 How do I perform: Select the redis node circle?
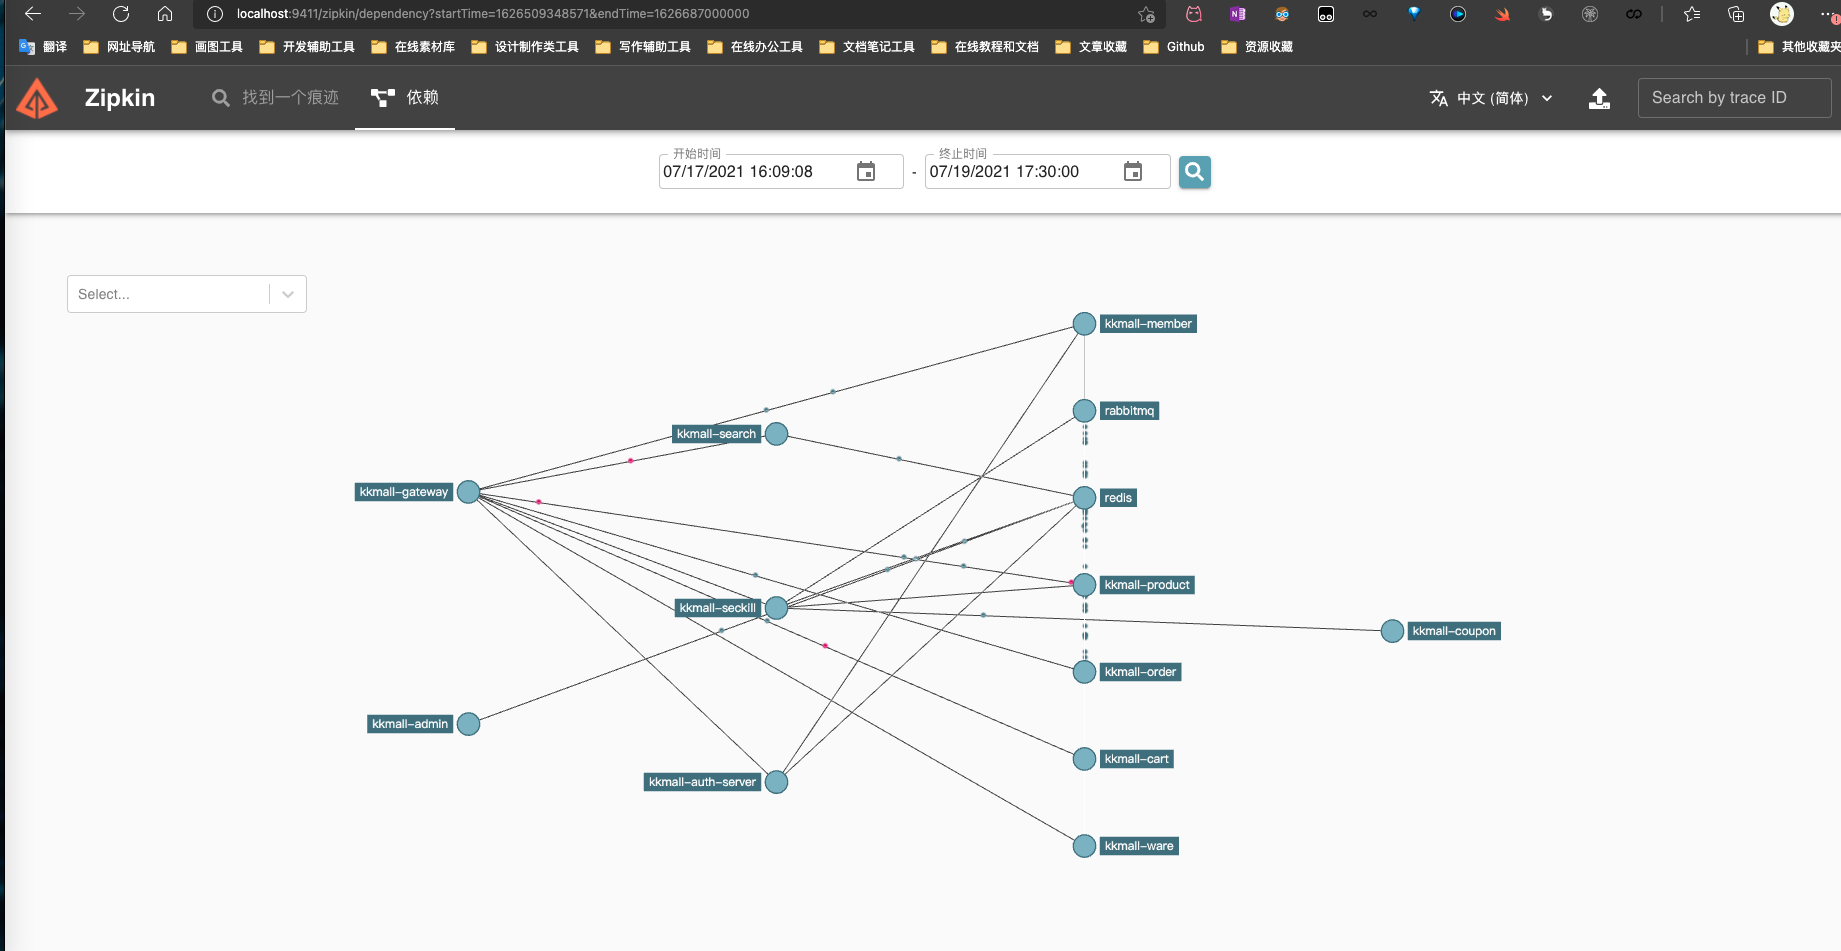pyautogui.click(x=1084, y=498)
